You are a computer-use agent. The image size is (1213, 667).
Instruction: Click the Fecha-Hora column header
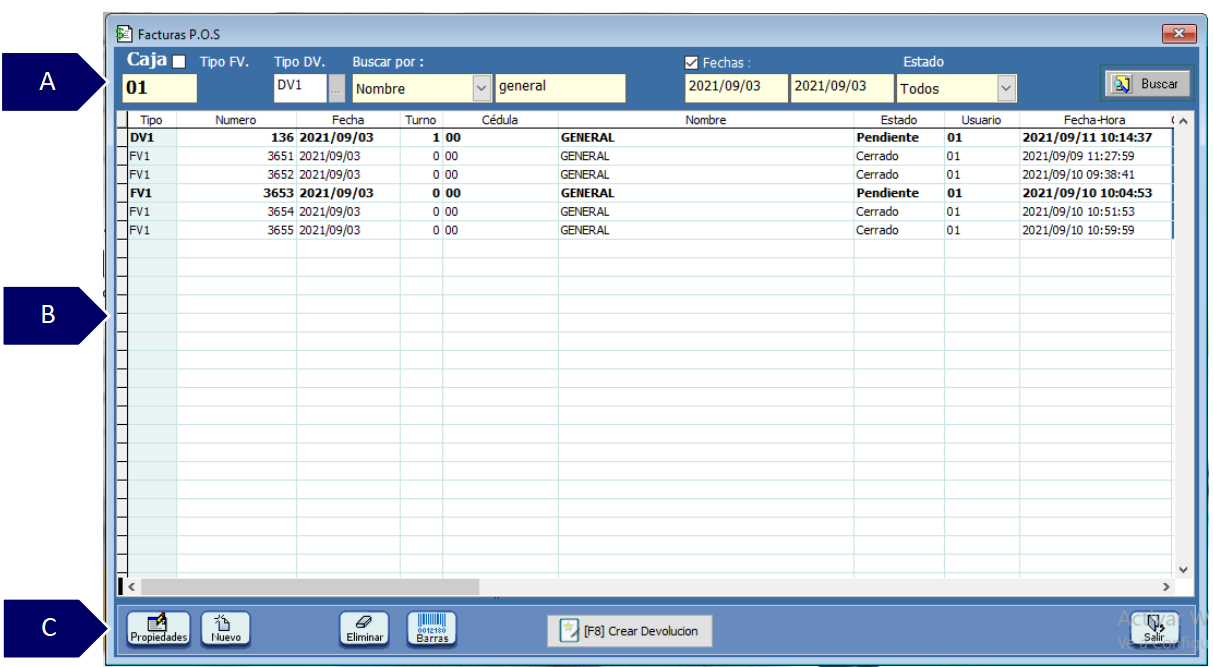pyautogui.click(x=1094, y=120)
